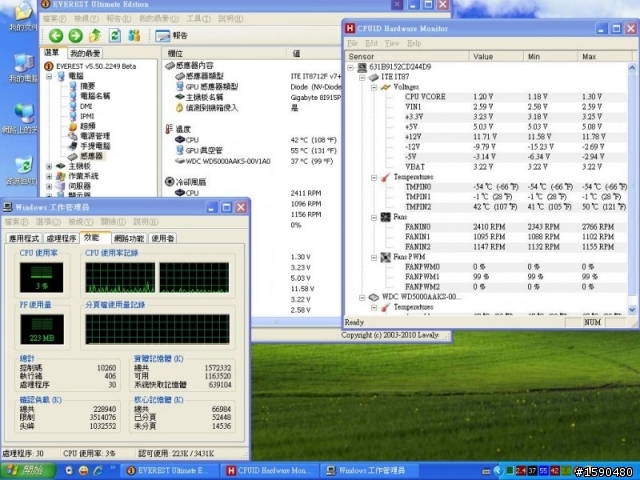
Task: Switch to the 選單 tab in EVEREST
Action: coord(51,53)
